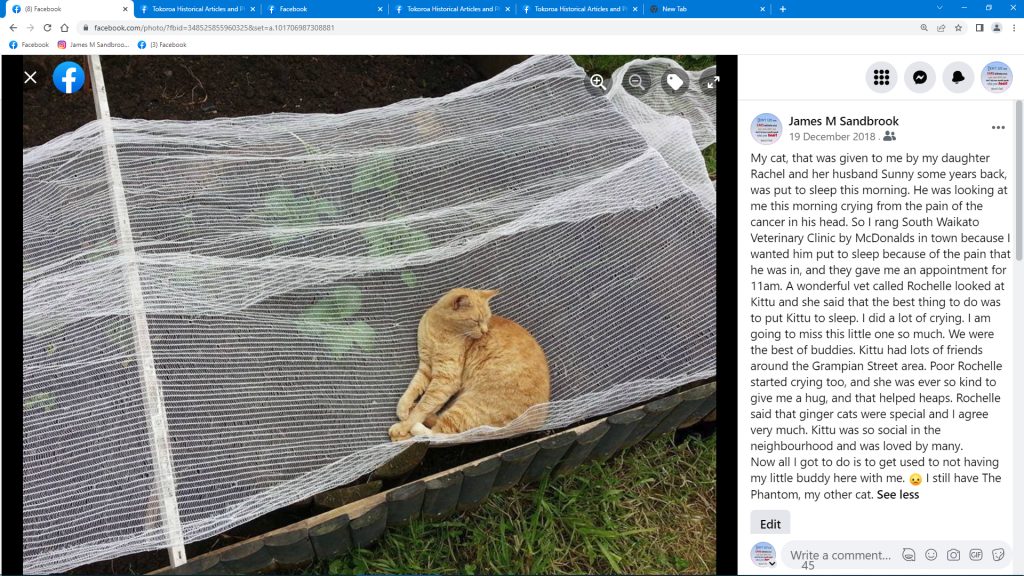The width and height of the screenshot is (1024, 576).
Task: Go to Facebook home via logo
Action: click(69, 77)
